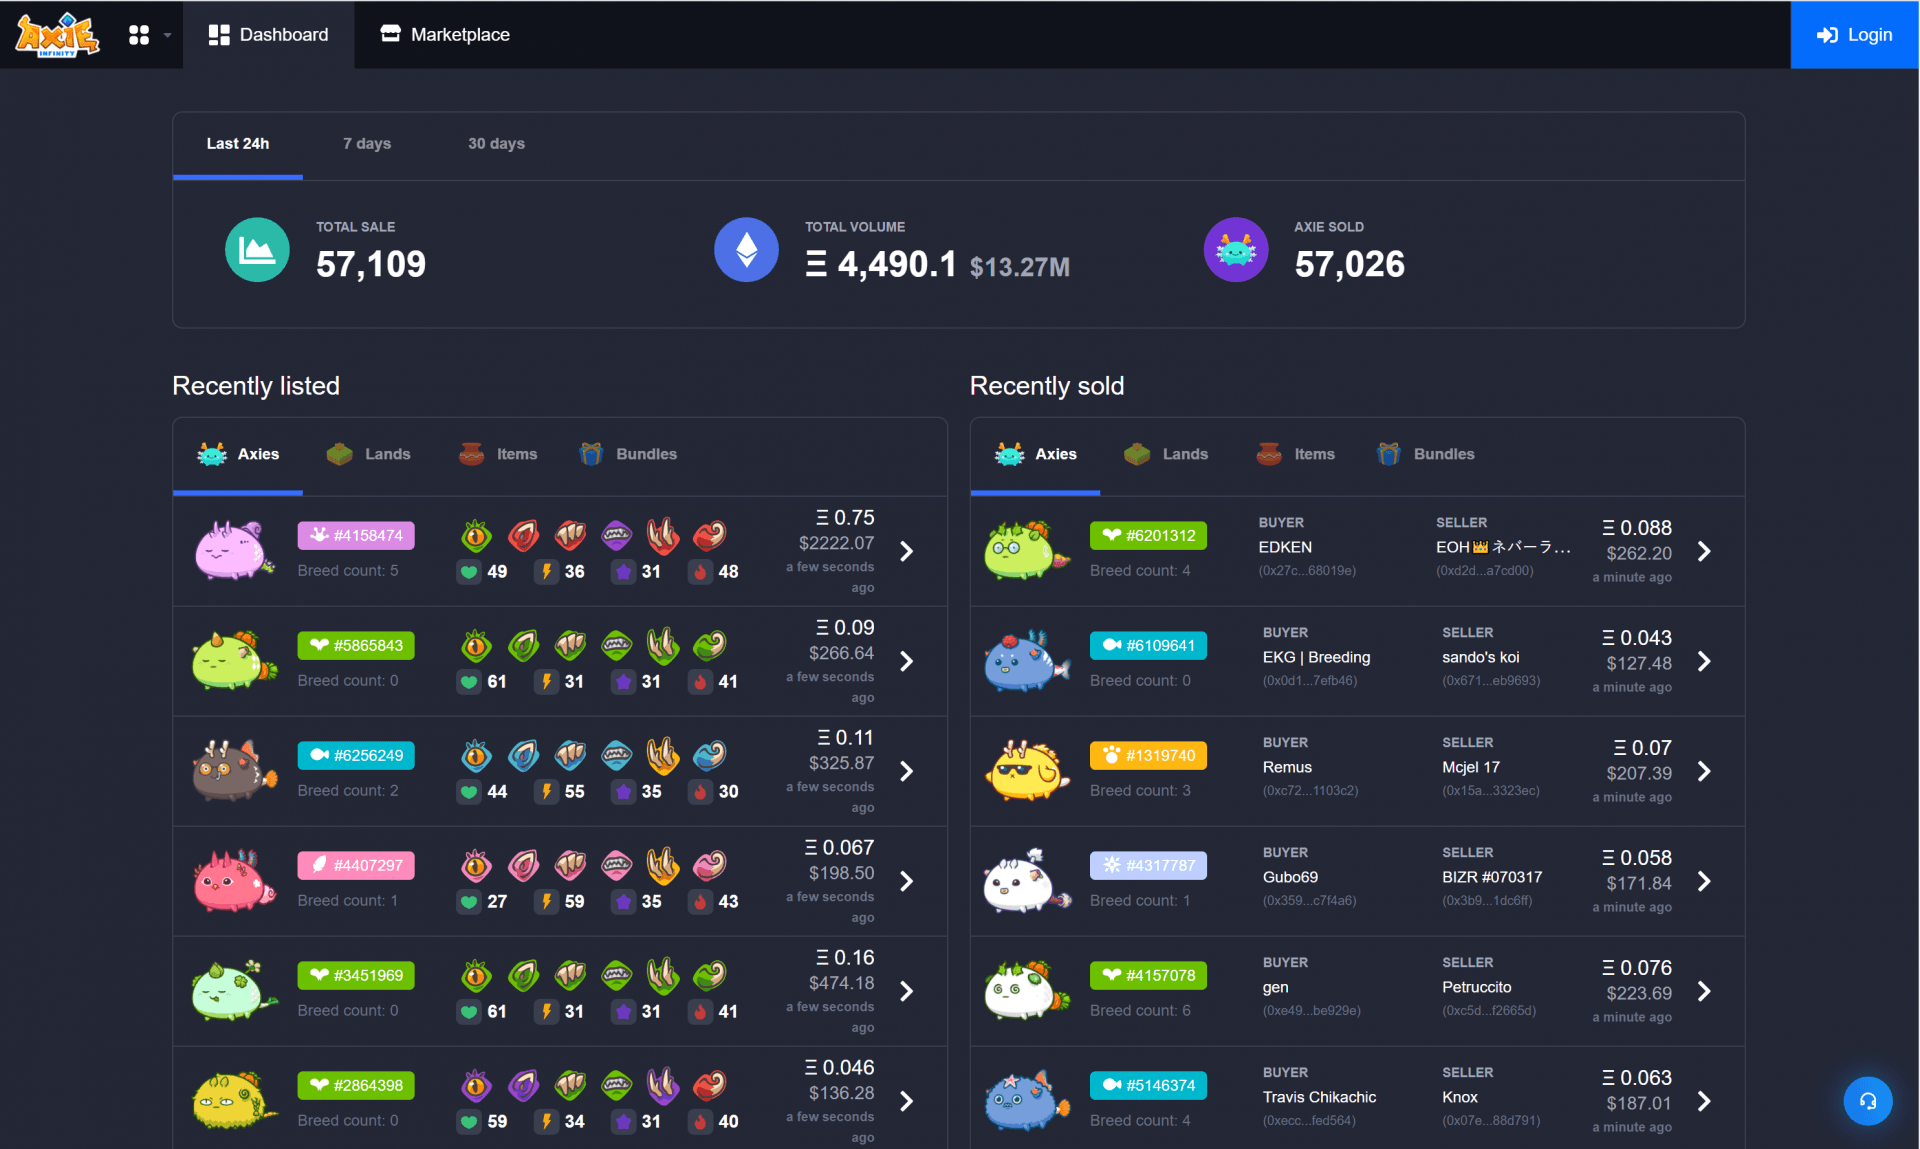Select Axies tab under Recently listed
1920x1149 pixels.
coord(238,454)
